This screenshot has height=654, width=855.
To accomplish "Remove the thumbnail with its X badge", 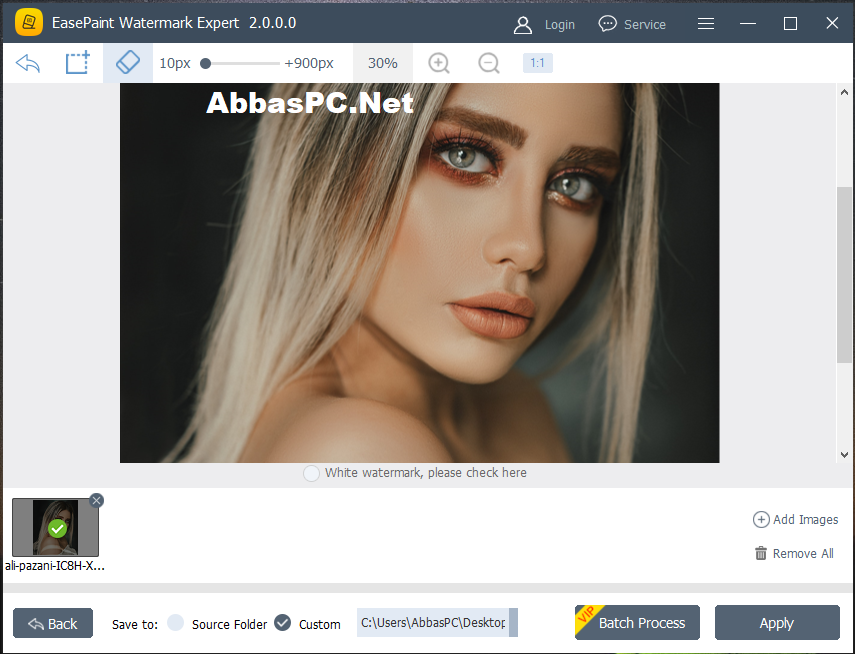I will (97, 500).
